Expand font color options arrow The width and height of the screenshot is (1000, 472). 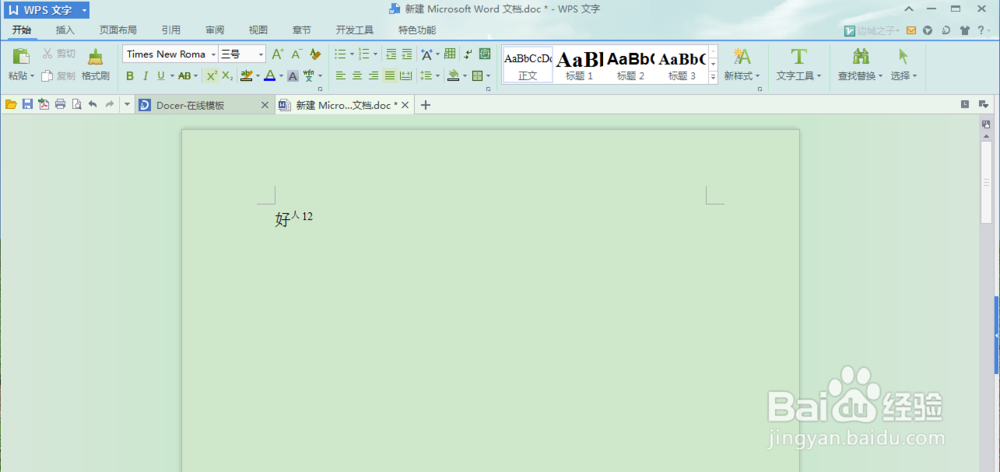click(x=281, y=76)
